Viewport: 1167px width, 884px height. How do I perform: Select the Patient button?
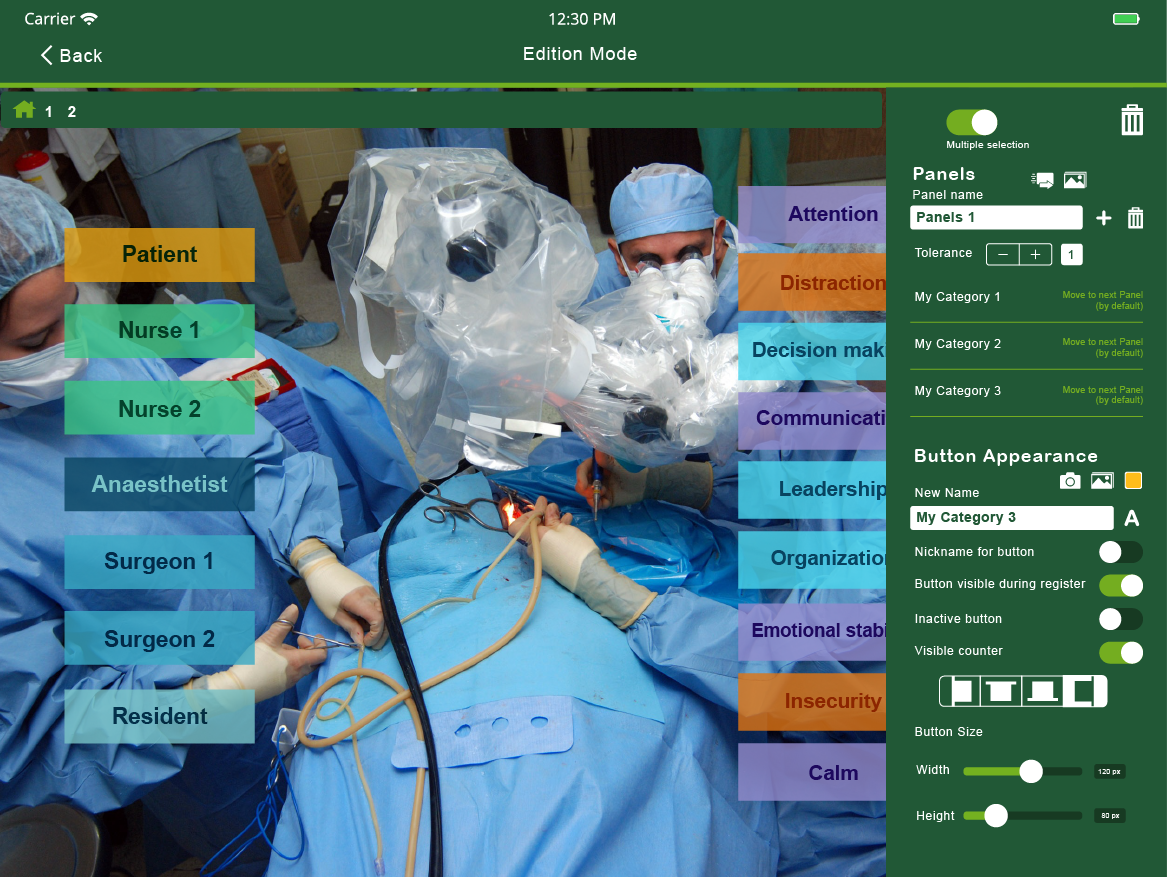[x=159, y=254]
